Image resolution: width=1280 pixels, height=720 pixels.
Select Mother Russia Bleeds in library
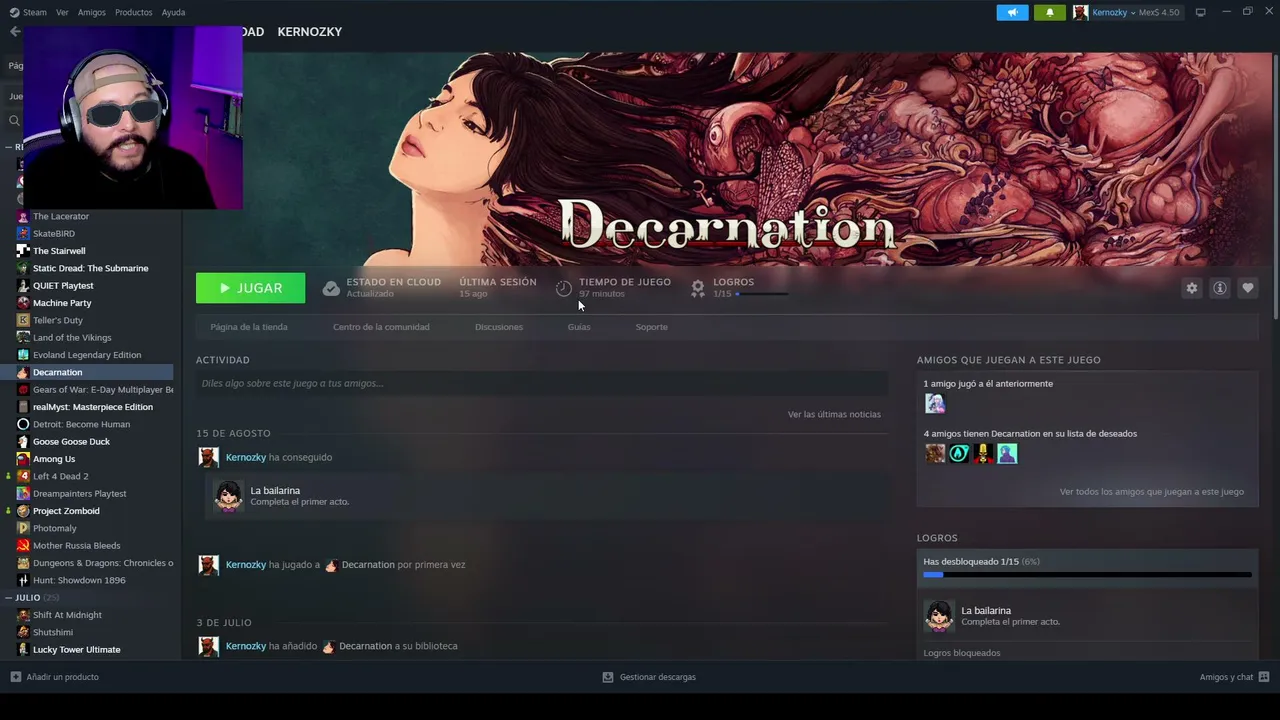coord(76,546)
